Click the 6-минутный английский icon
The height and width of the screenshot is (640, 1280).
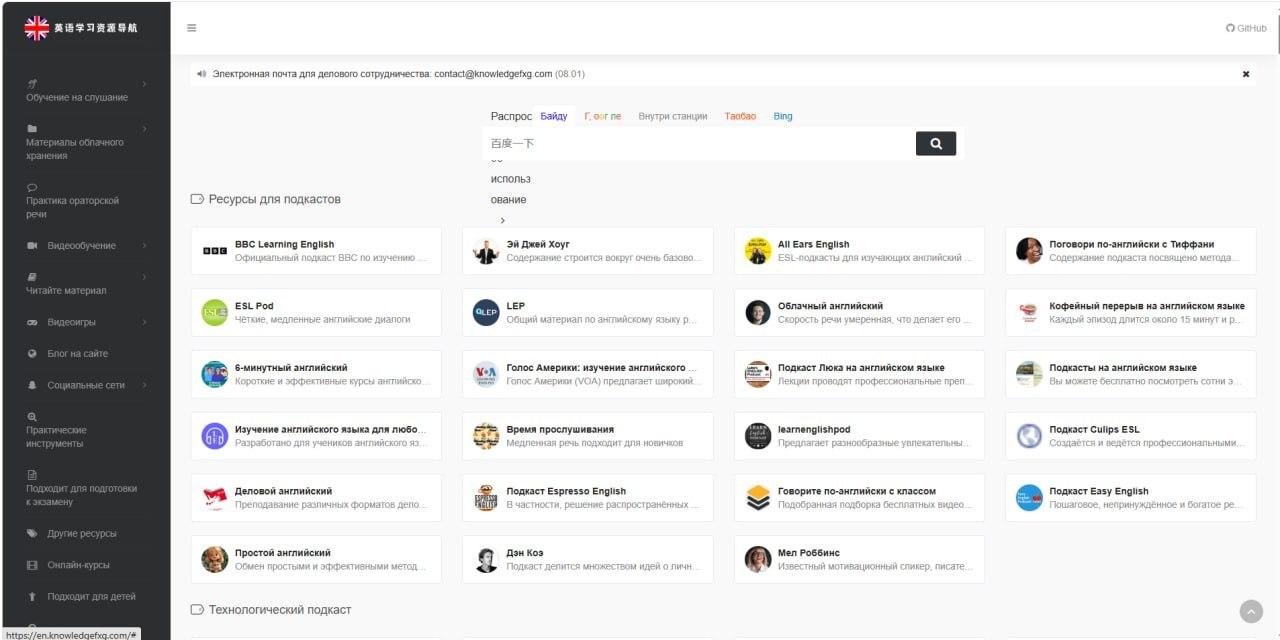coord(215,374)
